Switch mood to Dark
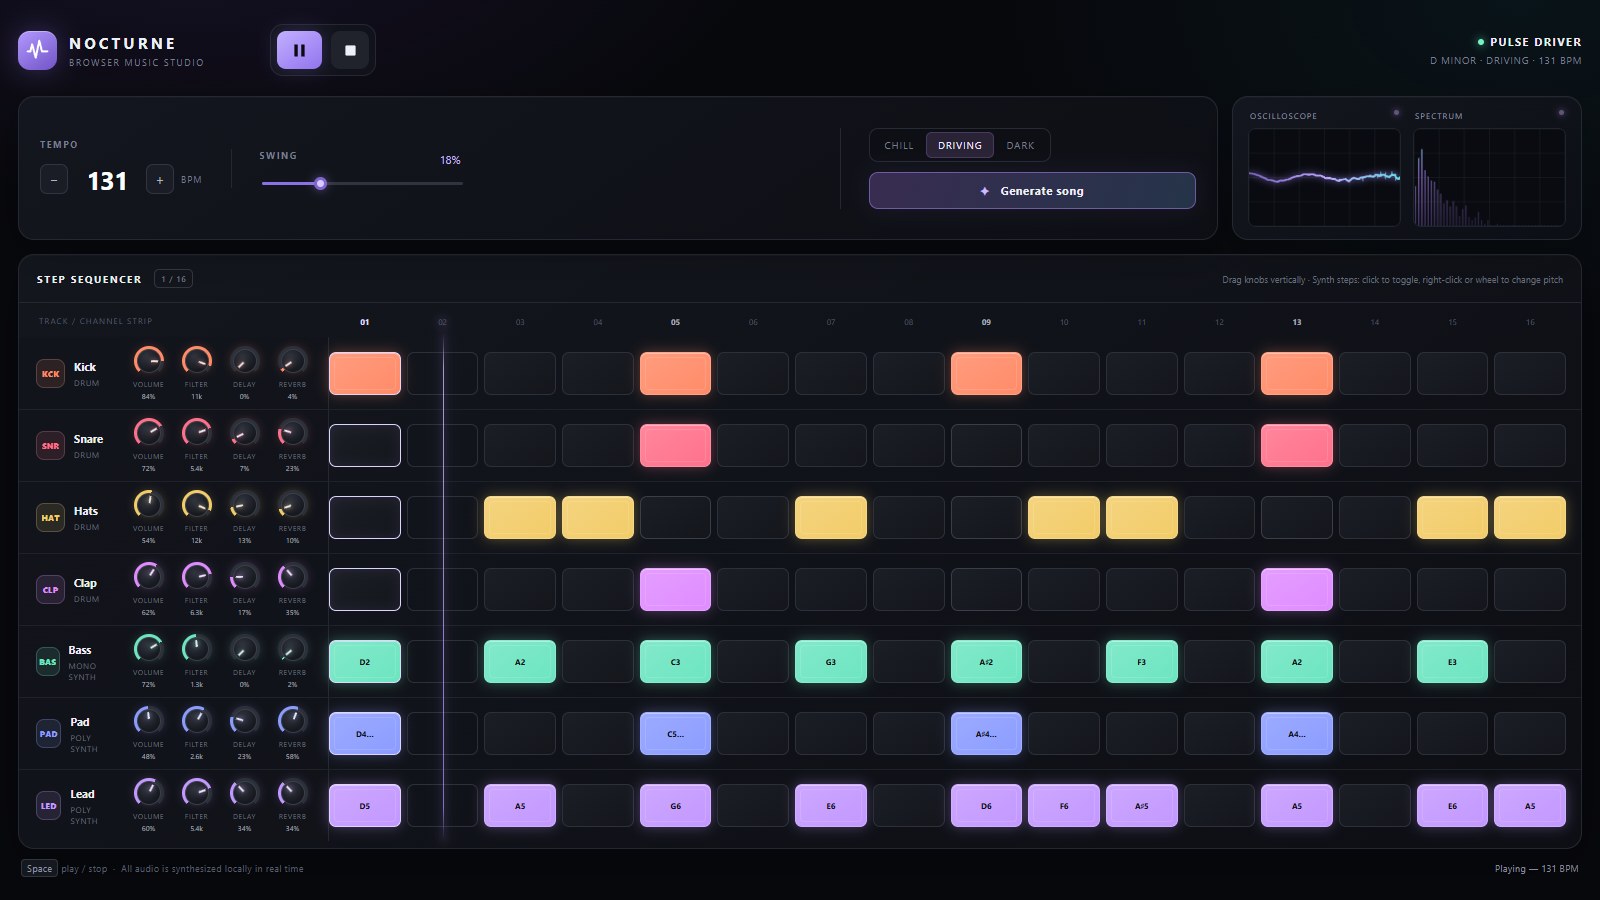The width and height of the screenshot is (1600, 900). (1020, 145)
